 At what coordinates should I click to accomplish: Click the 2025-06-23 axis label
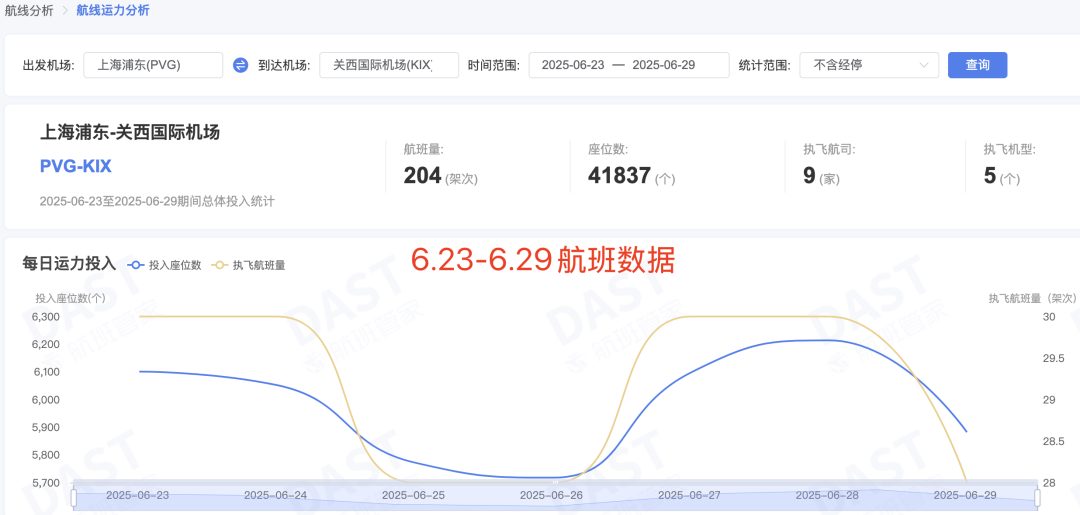click(x=138, y=495)
